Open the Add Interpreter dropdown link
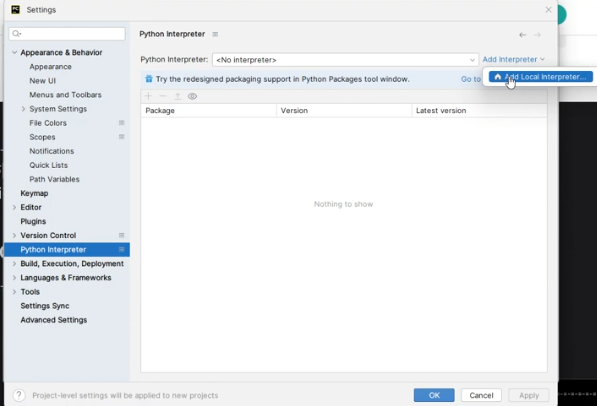597x406 pixels. pos(514,59)
